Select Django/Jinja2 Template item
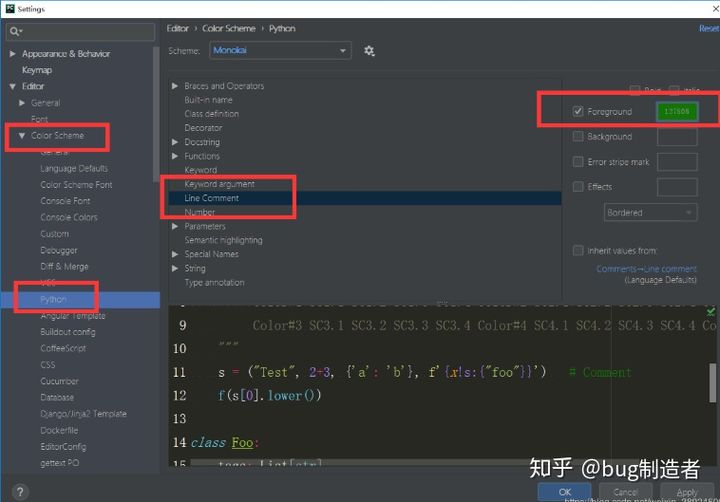Screen dimensions: 720x502 83,414
